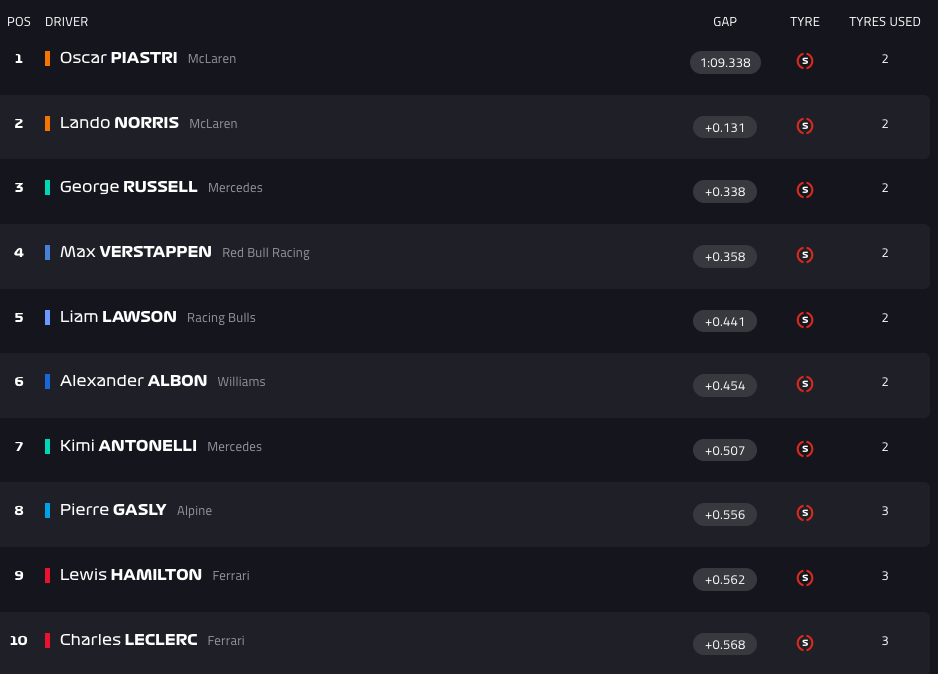Screen dimensions: 938x674
Task: Click Piastri's 1:09.338 lap time pill
Action: (x=725, y=62)
